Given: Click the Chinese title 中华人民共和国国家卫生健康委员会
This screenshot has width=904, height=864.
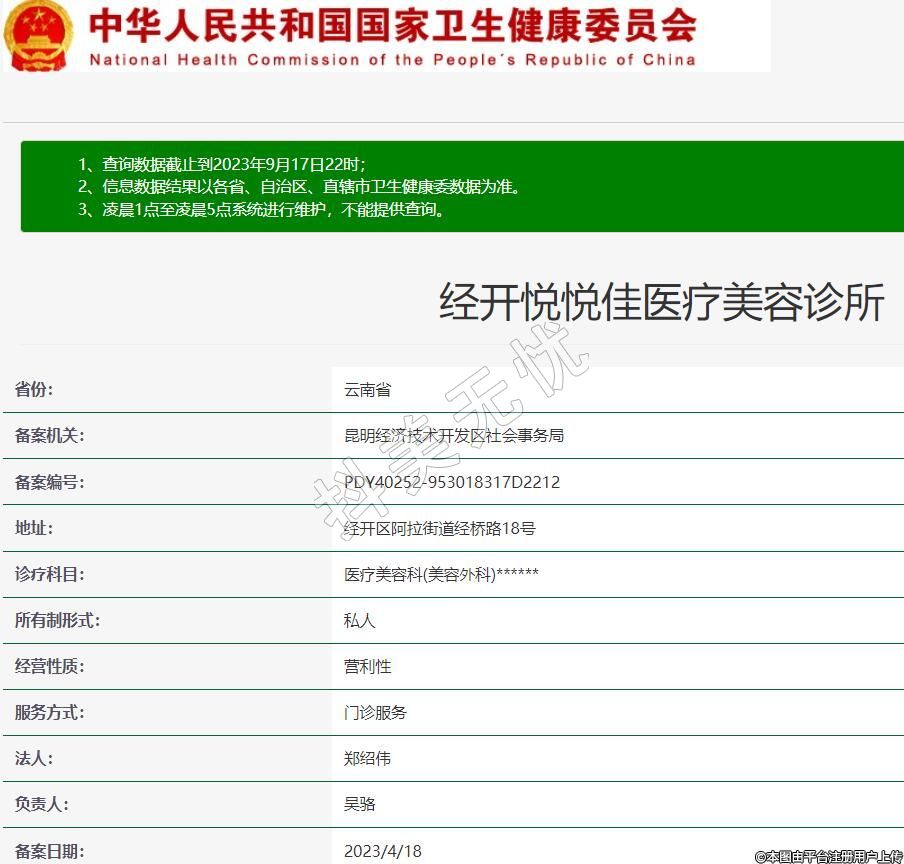Looking at the screenshot, I should 392,26.
